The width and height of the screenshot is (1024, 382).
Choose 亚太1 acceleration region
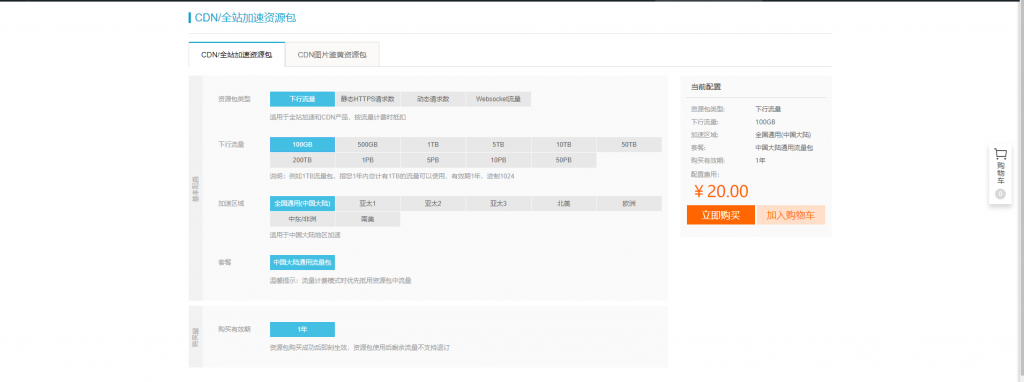pos(368,204)
